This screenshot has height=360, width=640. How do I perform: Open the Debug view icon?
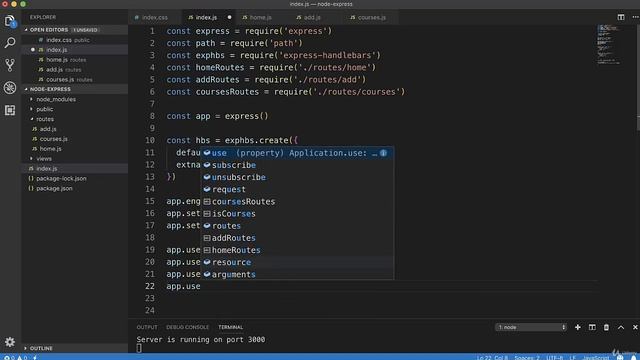point(10,87)
